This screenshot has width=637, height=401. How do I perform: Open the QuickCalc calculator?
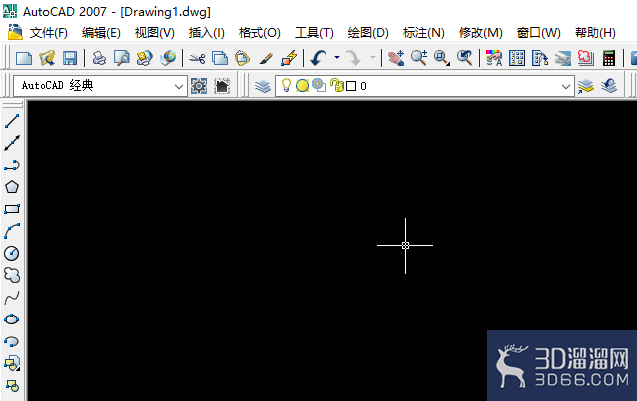coord(609,58)
